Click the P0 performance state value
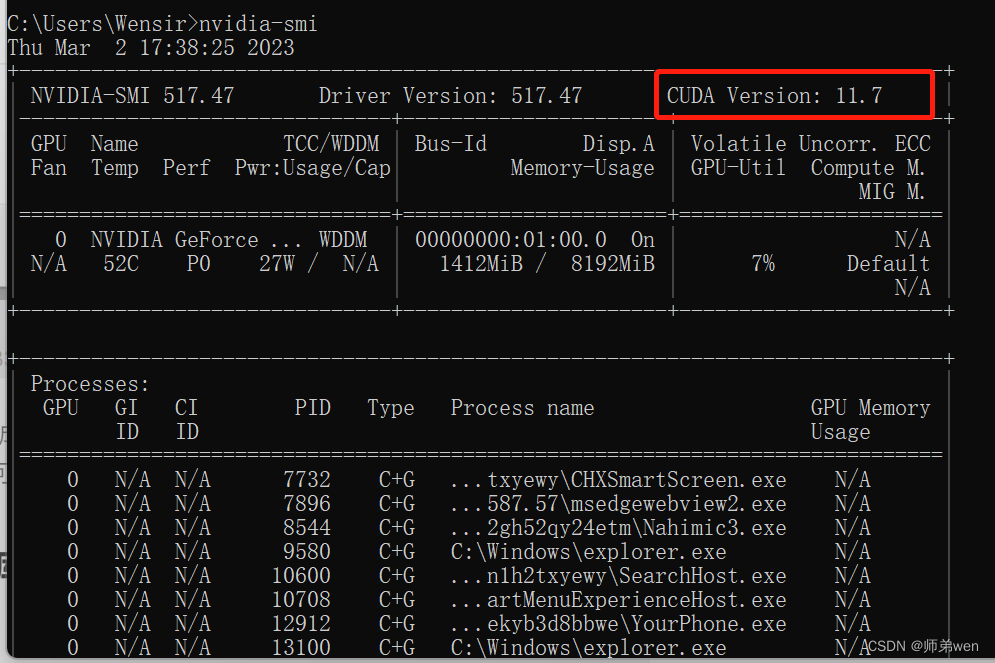Viewport: 995px width, 663px height. pyautogui.click(x=199, y=263)
